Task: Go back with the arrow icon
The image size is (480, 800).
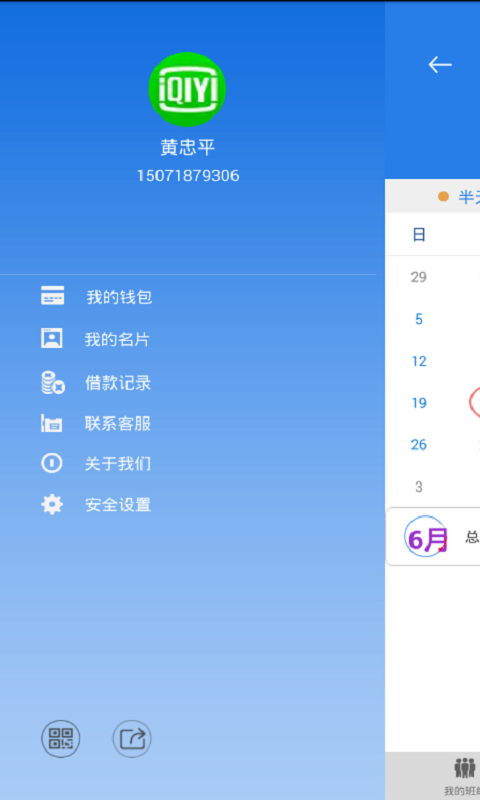Action: [440, 65]
